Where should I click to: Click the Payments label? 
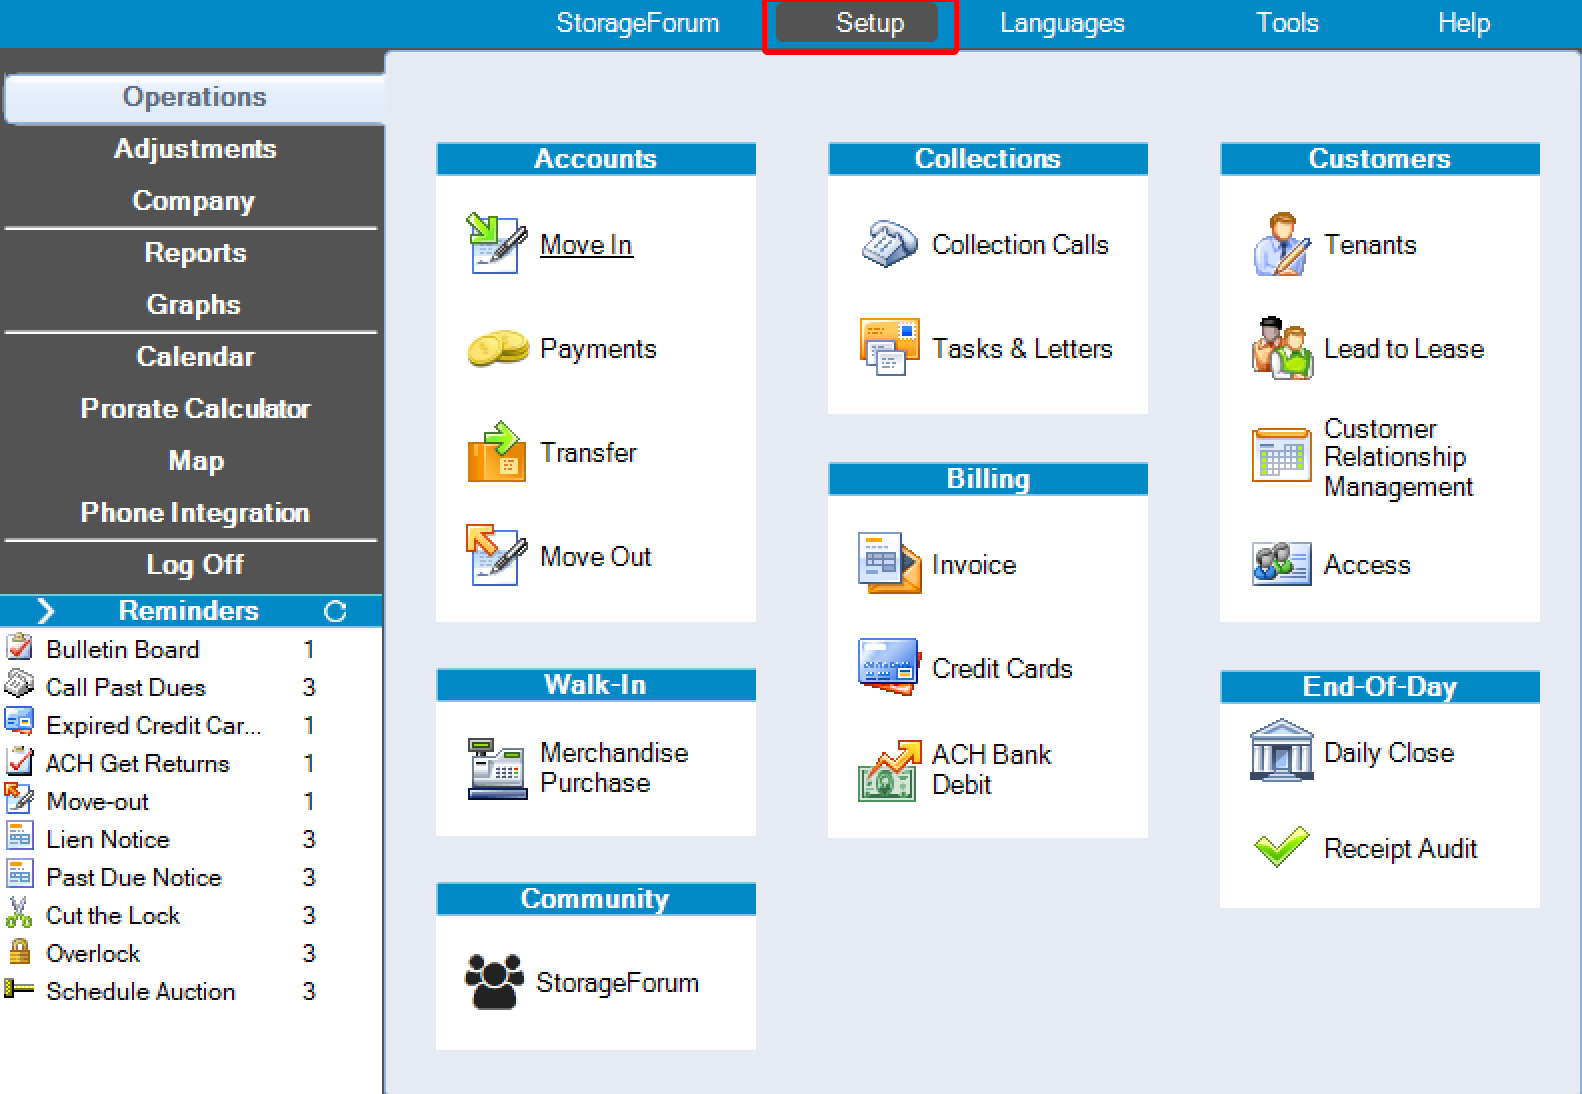click(x=598, y=349)
